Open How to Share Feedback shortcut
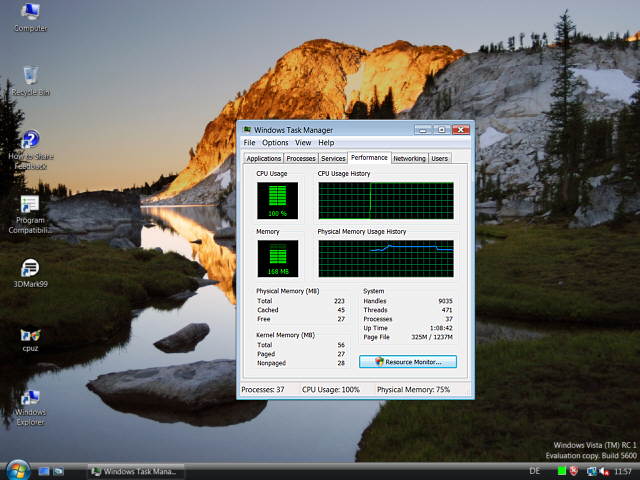This screenshot has height=480, width=640. (31, 149)
